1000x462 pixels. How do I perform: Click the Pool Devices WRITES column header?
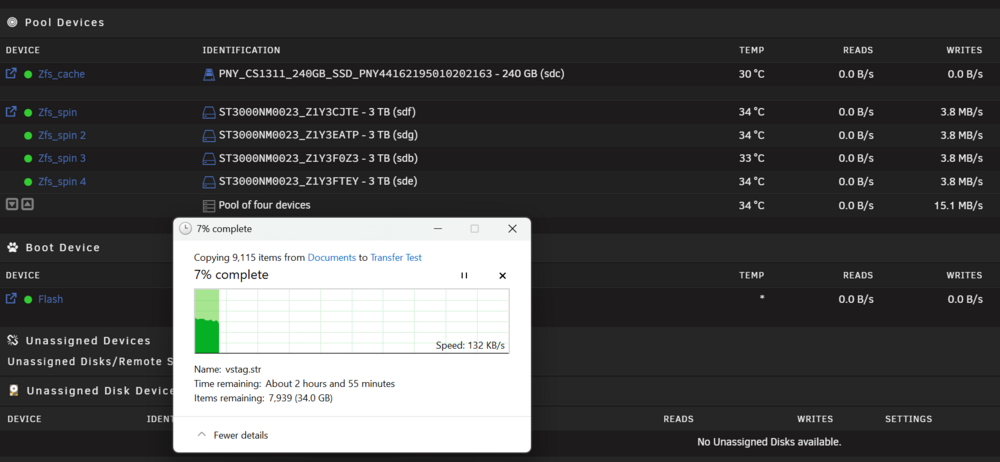point(964,50)
